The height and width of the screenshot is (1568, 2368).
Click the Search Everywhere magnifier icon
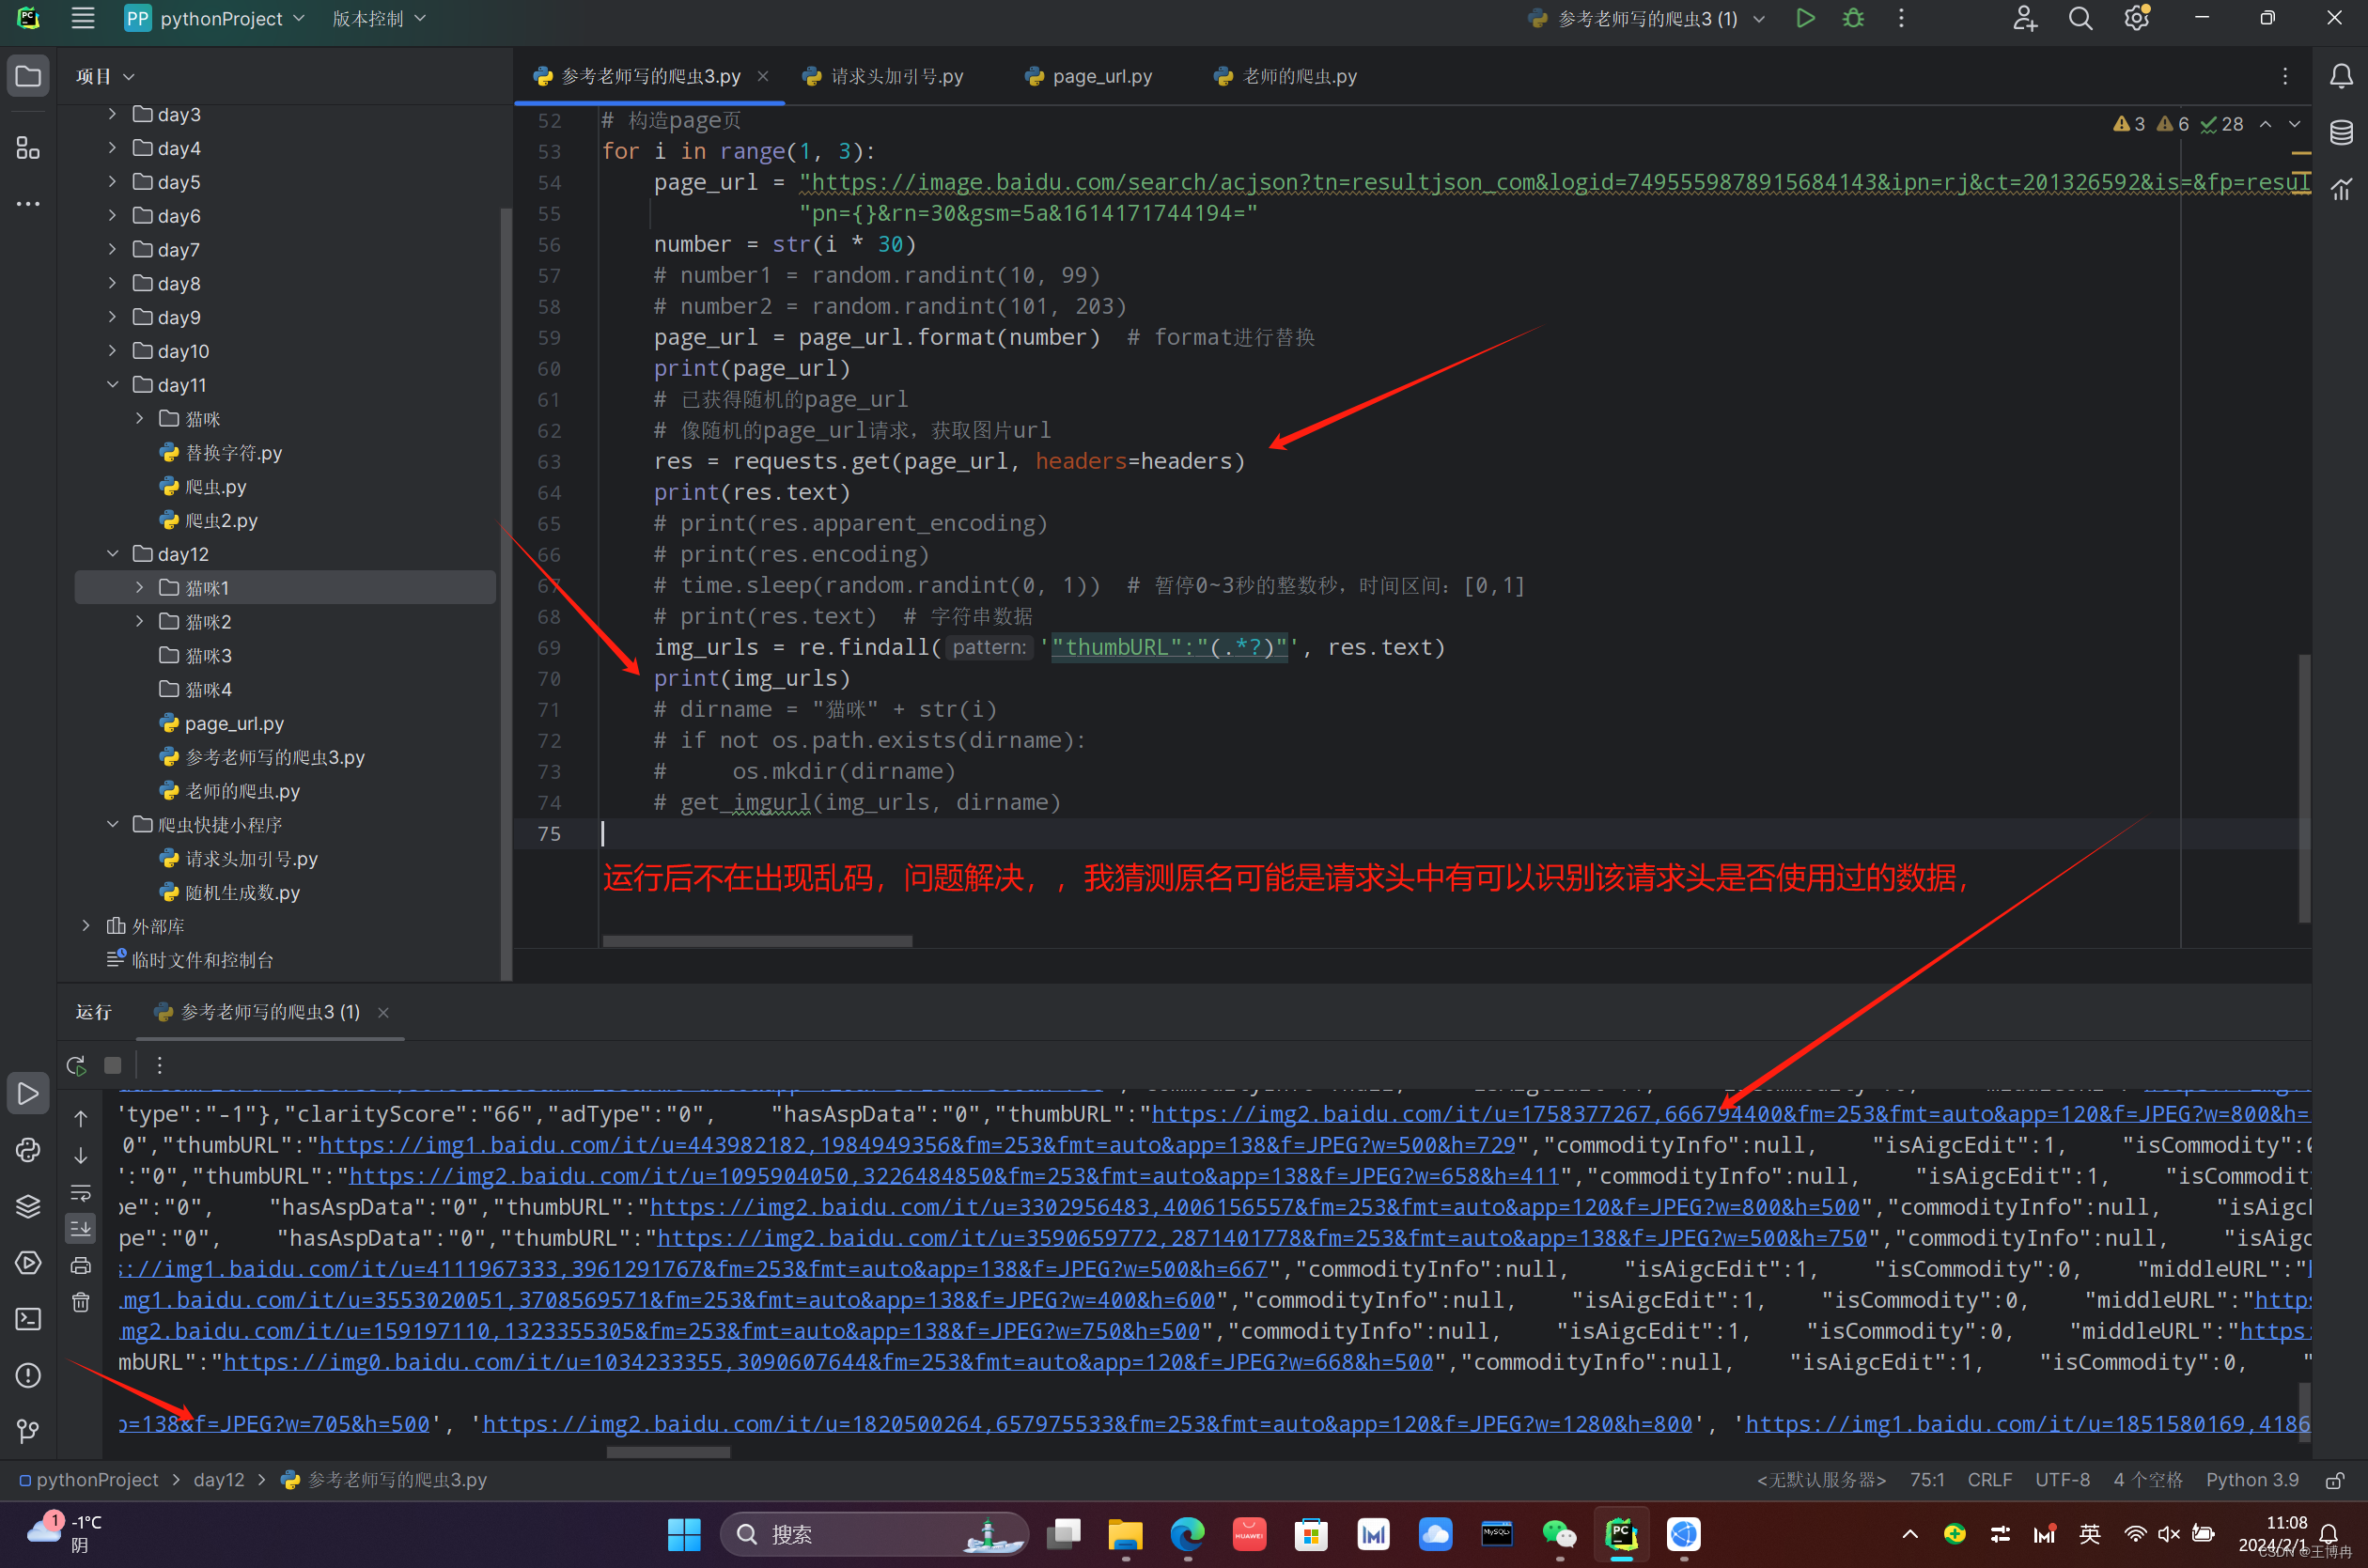tap(2080, 19)
